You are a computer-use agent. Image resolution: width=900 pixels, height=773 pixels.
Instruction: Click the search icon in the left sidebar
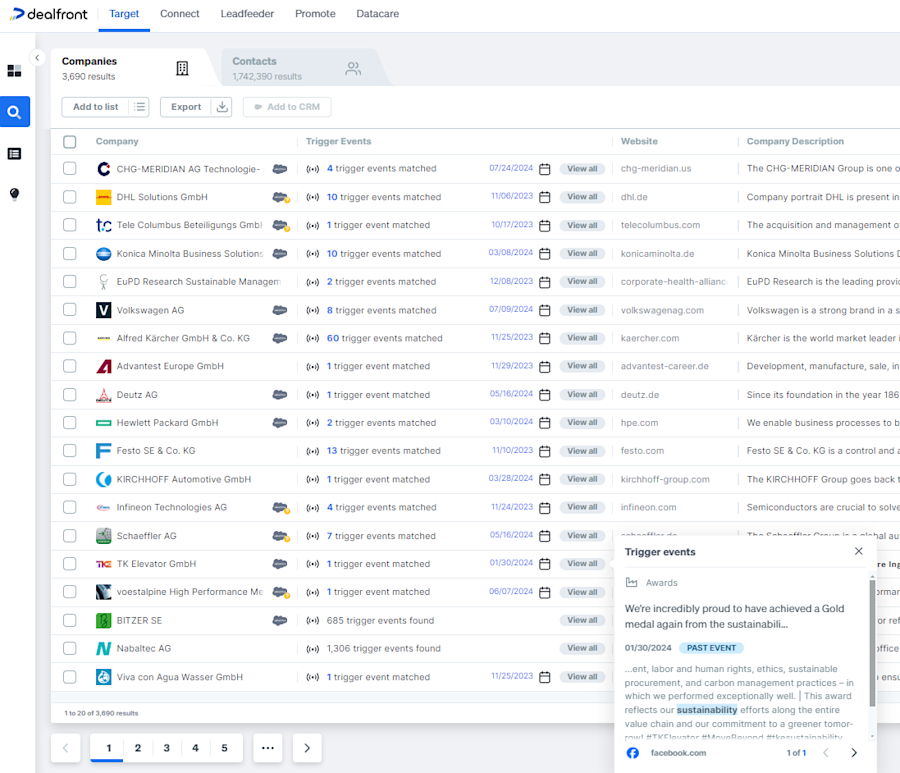pyautogui.click(x=14, y=112)
